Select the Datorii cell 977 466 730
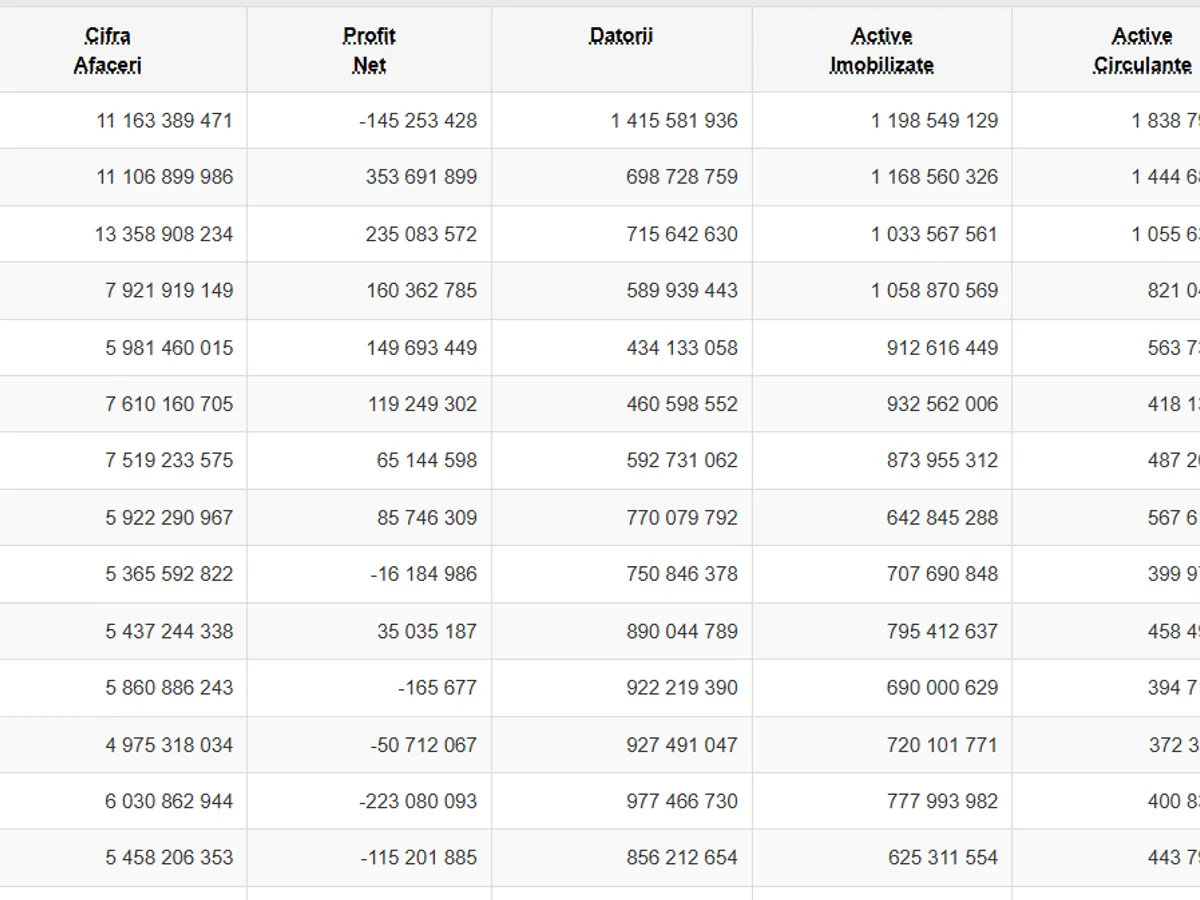 [682, 801]
